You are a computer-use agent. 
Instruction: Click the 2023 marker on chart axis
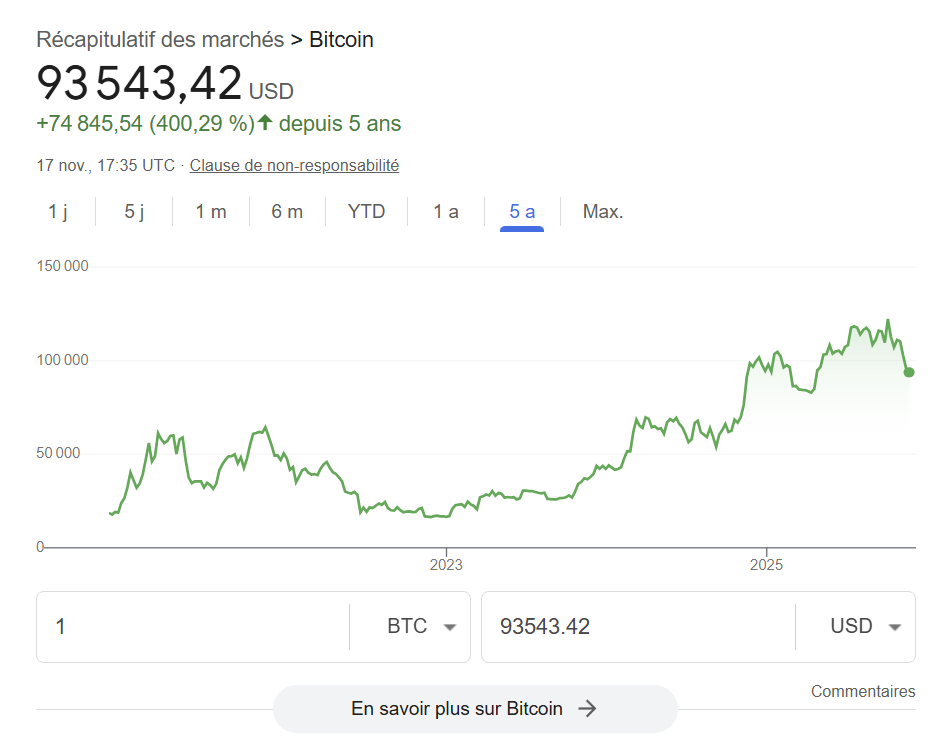click(x=446, y=565)
